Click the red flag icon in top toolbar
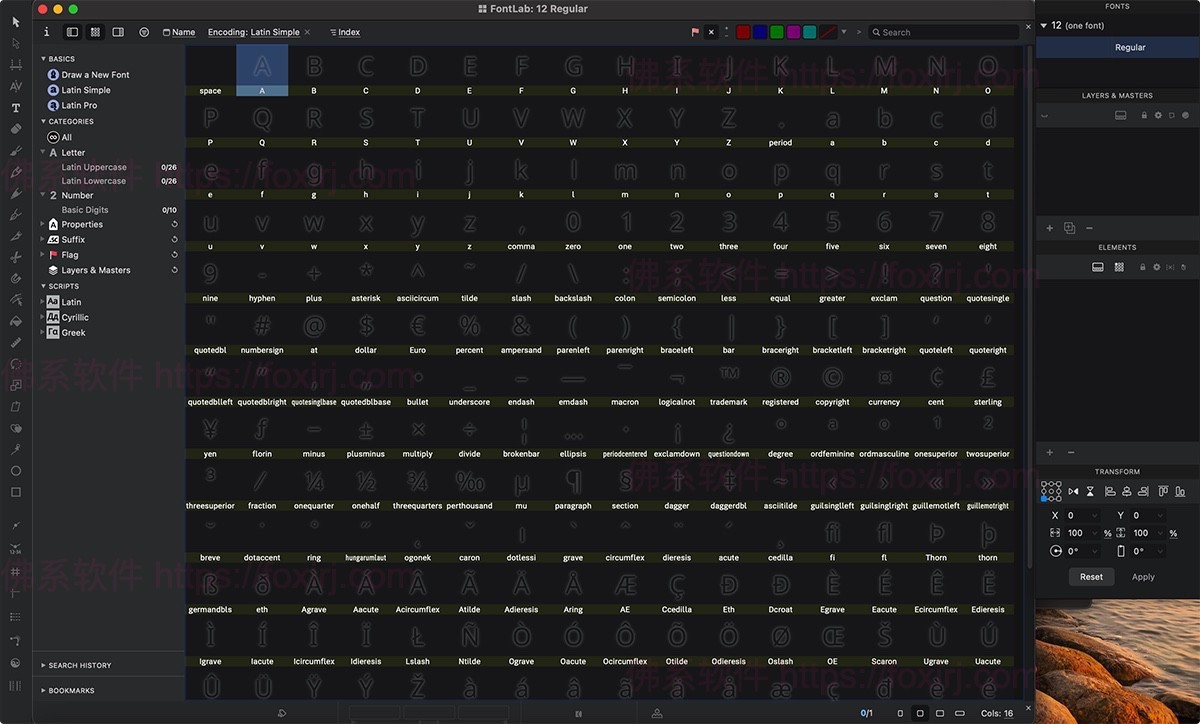The height and width of the screenshot is (724, 1200). tap(695, 32)
